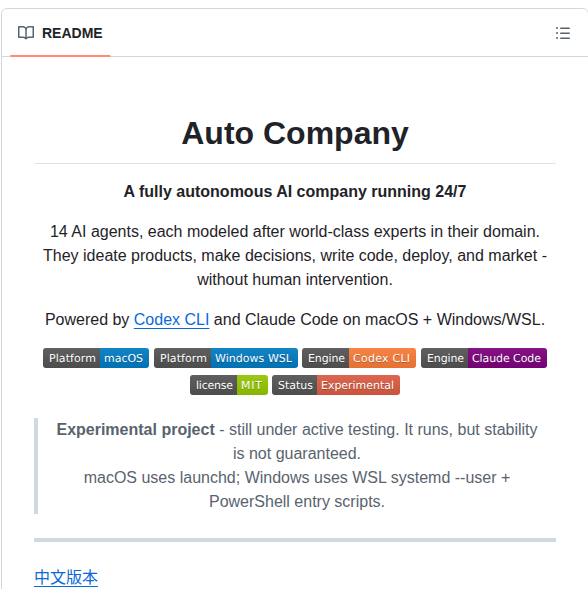Click the bold 'Experimental project' text
This screenshot has width=588, height=589.
pyautogui.click(x=136, y=429)
